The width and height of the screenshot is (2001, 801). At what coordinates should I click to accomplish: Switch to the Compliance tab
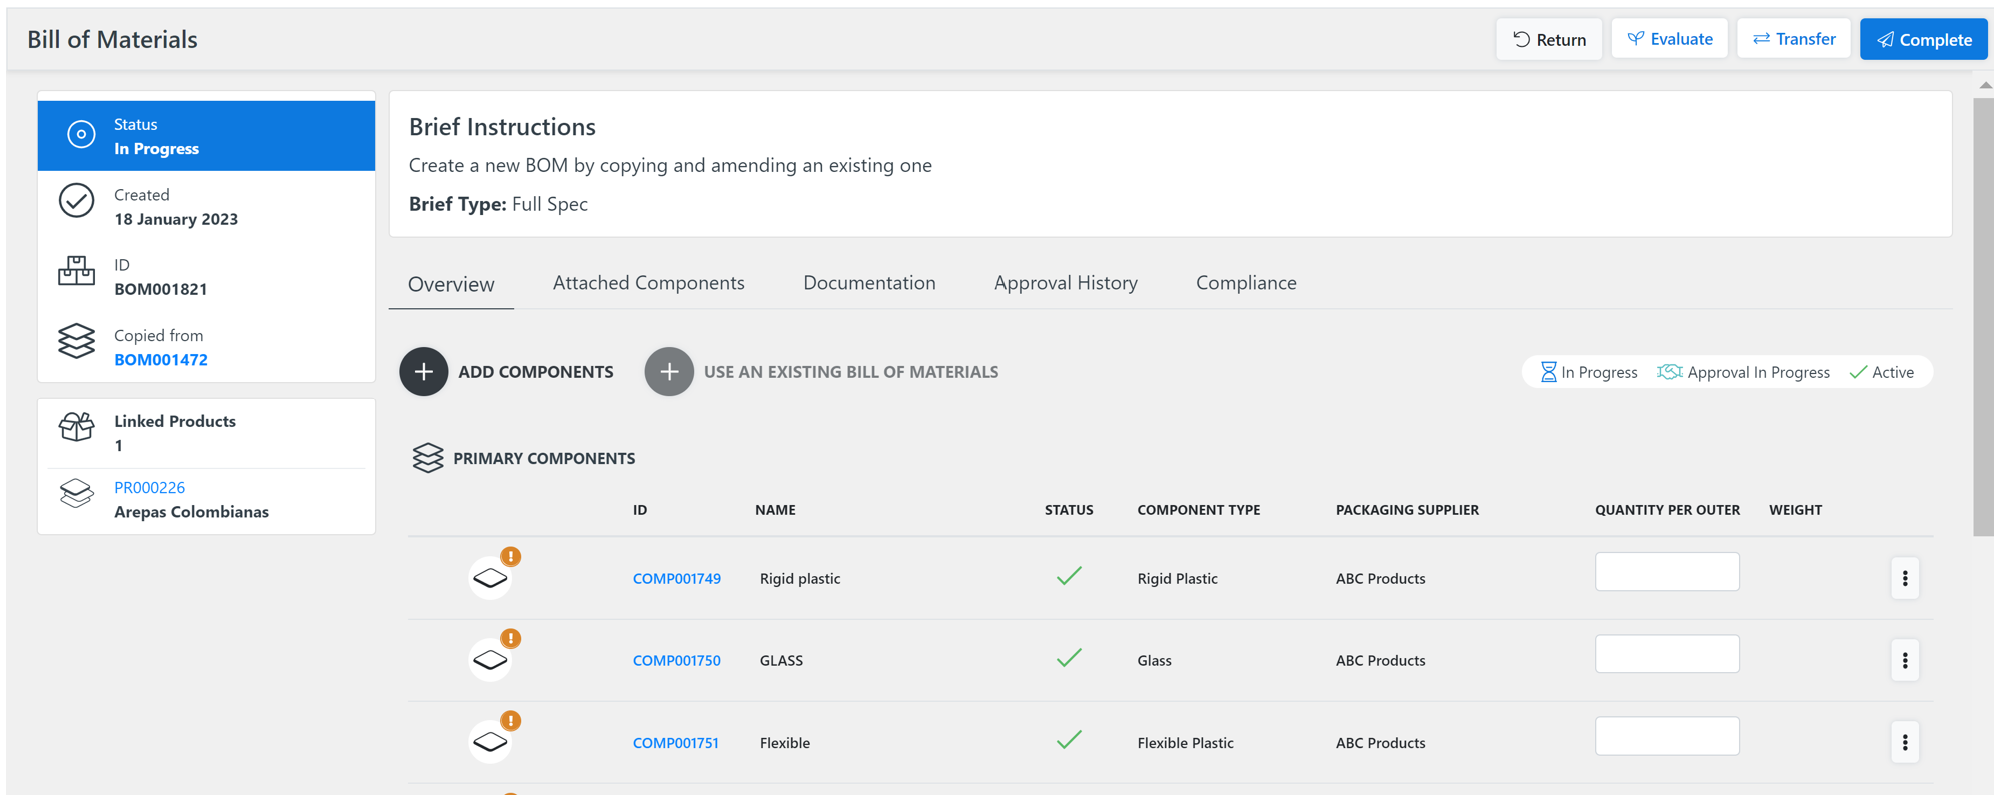[x=1246, y=283]
